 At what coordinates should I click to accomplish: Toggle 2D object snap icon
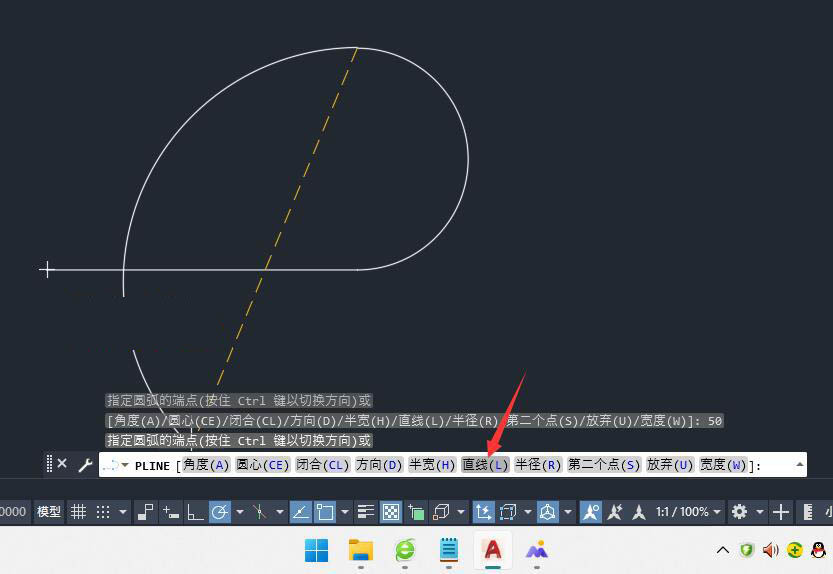pyautogui.click(x=325, y=512)
